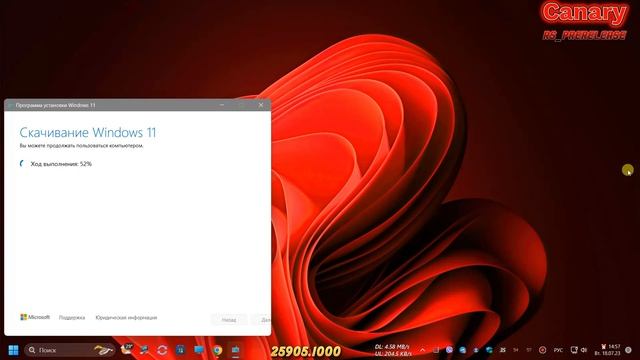640x360 pixels.
Task: Open the blue monitor icon on taskbar
Action: (199, 350)
